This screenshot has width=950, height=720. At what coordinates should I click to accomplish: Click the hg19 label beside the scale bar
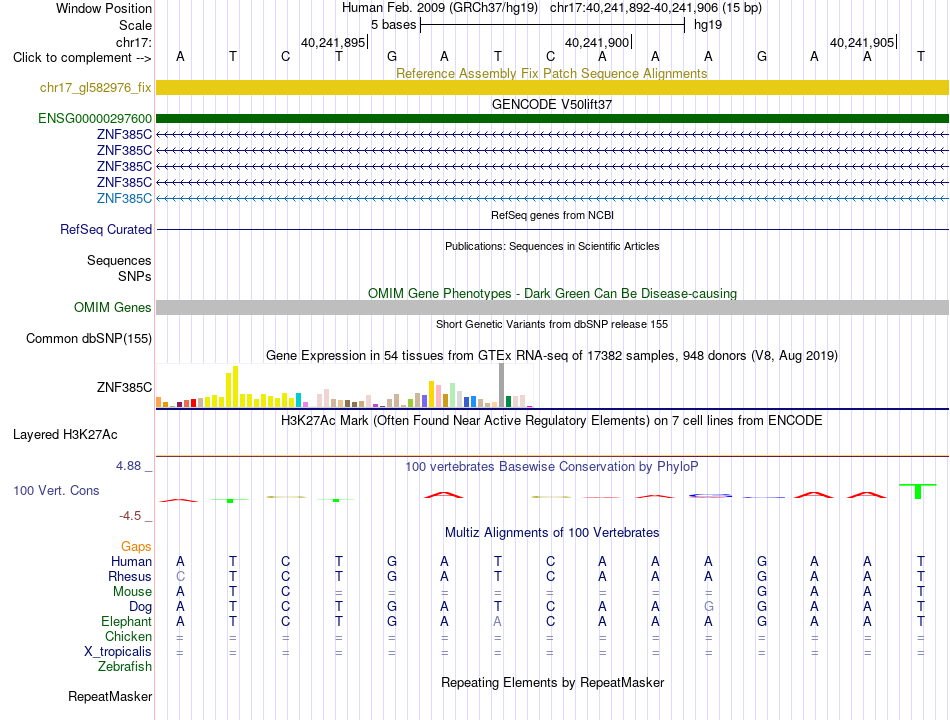click(x=708, y=25)
